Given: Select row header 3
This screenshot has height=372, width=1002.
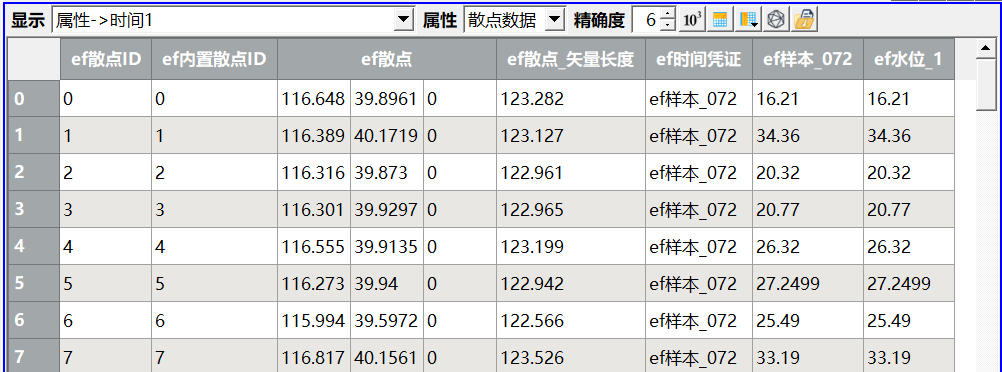Looking at the screenshot, I should point(34,209).
